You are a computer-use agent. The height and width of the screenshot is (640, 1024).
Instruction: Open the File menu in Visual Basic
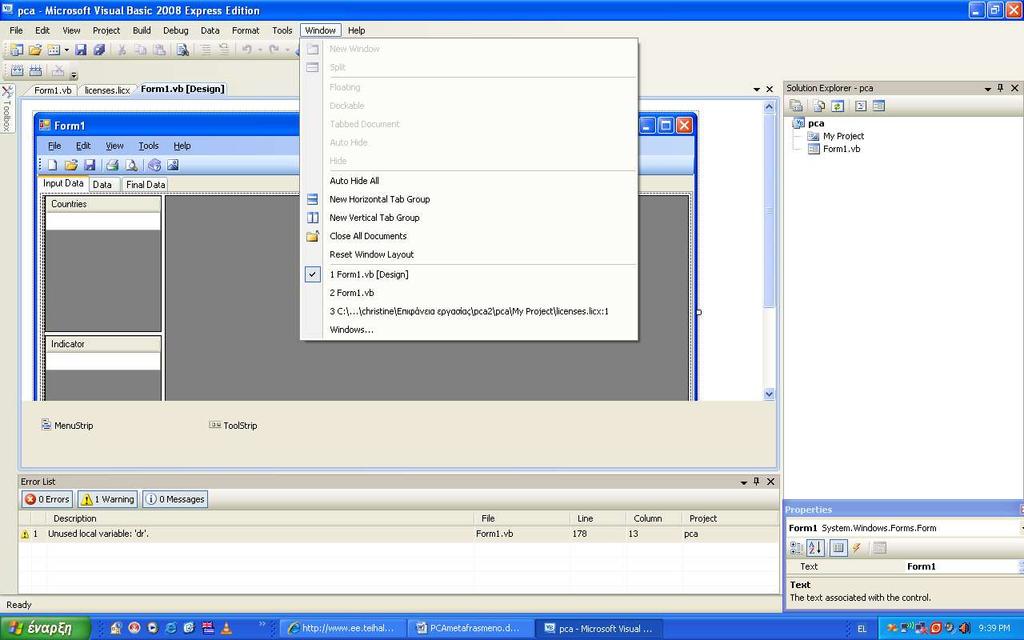click(x=16, y=30)
